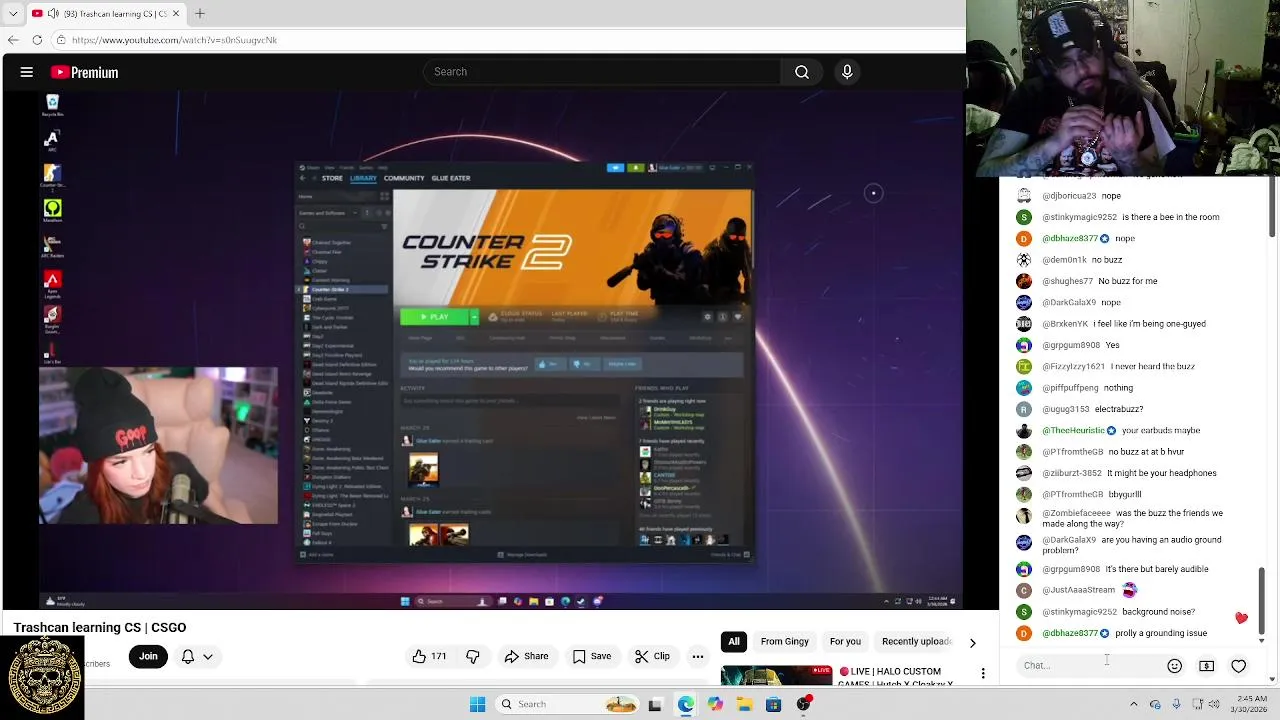Viewport: 1280px width, 720px height.
Task: Select the Recently uploaded filter chip
Action: click(917, 641)
